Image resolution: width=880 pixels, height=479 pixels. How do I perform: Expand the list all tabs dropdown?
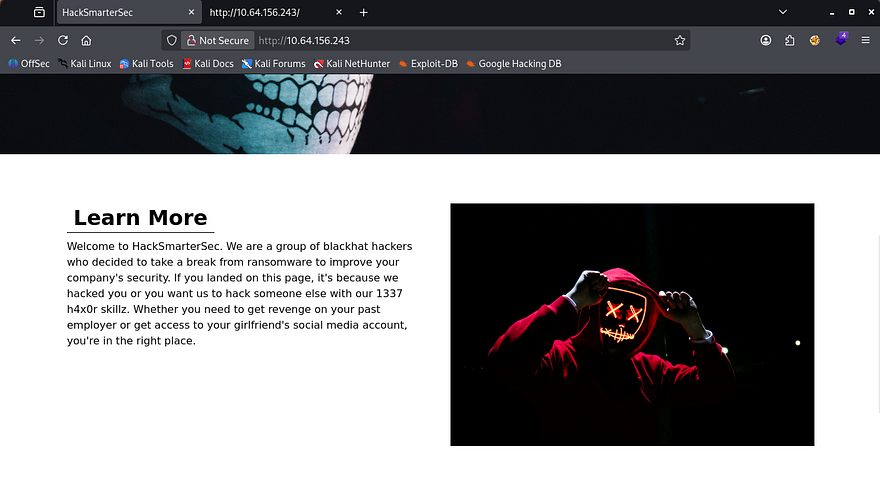(794, 12)
